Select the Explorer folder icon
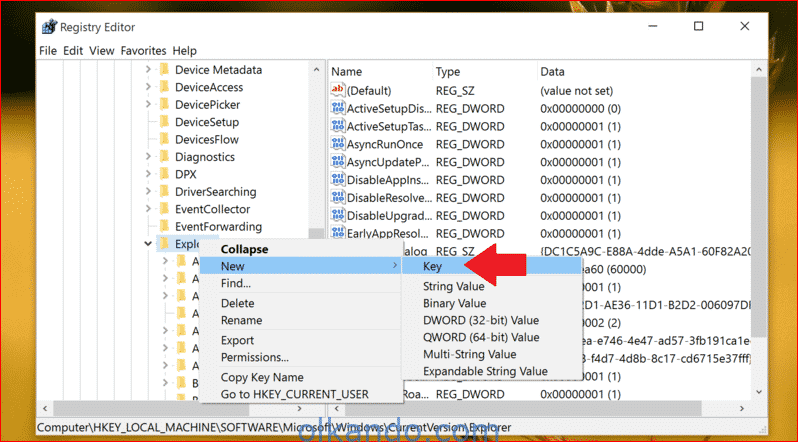798x442 pixels. point(164,243)
